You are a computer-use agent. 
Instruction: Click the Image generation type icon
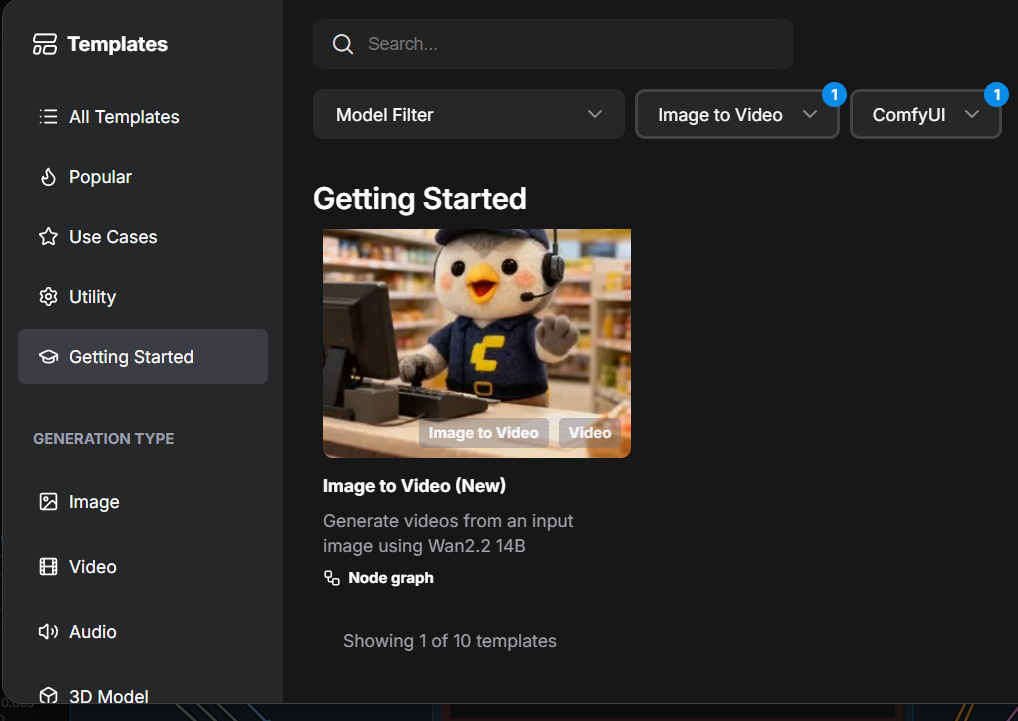[x=48, y=502]
